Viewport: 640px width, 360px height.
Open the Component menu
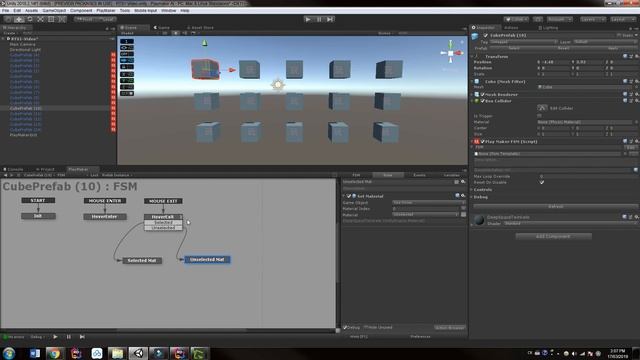point(81,10)
